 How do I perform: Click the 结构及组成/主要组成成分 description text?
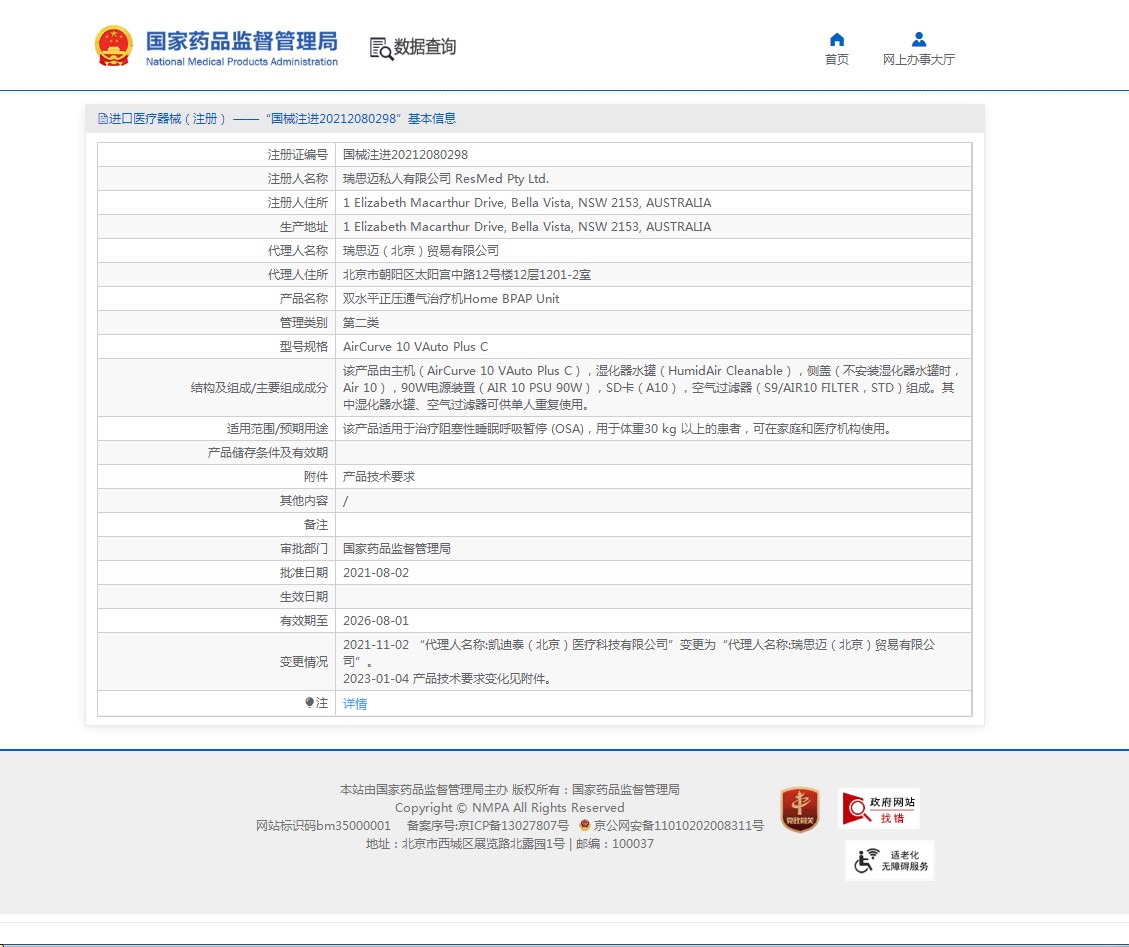click(x=652, y=387)
